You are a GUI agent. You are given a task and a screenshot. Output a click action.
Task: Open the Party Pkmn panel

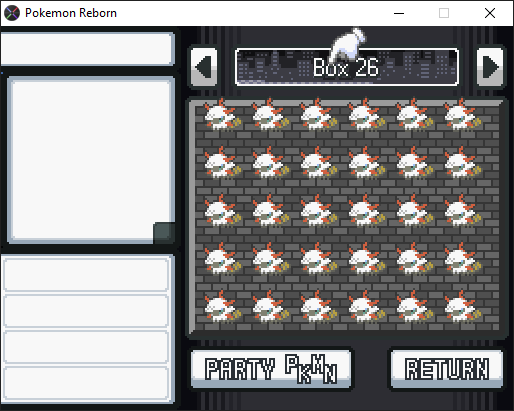point(271,369)
